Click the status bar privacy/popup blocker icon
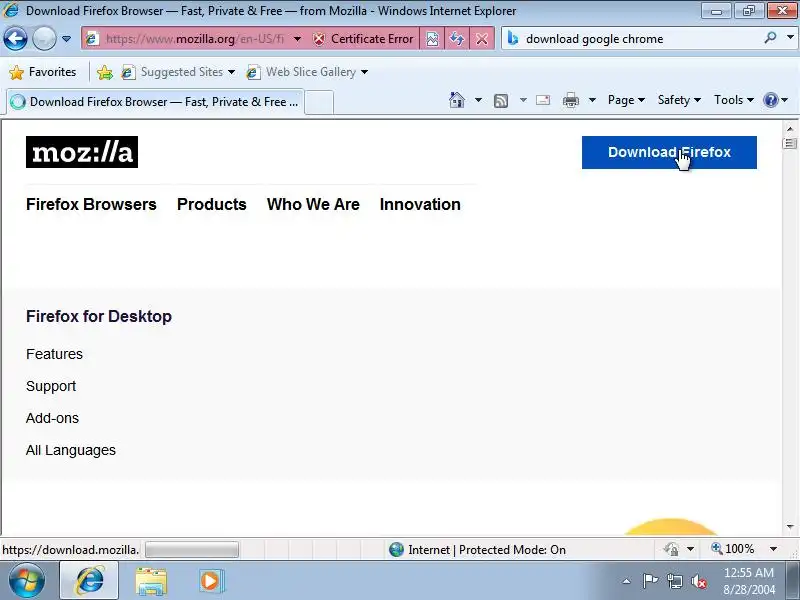 [671, 549]
